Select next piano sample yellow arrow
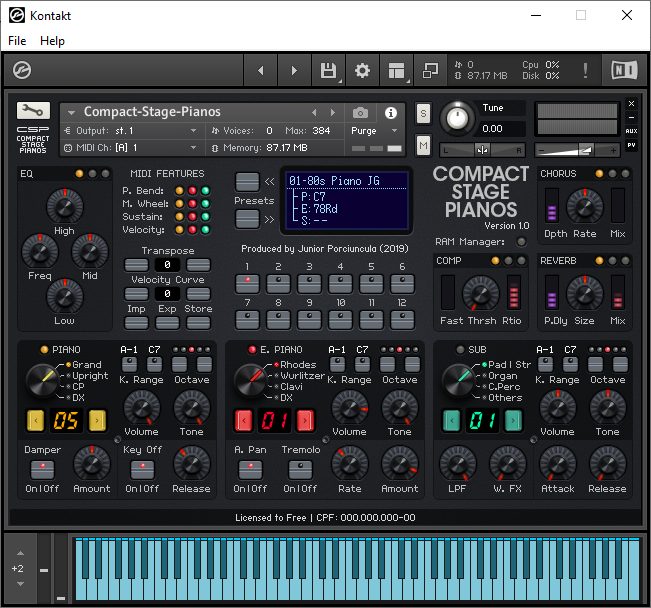This screenshot has width=651, height=608. point(97,420)
